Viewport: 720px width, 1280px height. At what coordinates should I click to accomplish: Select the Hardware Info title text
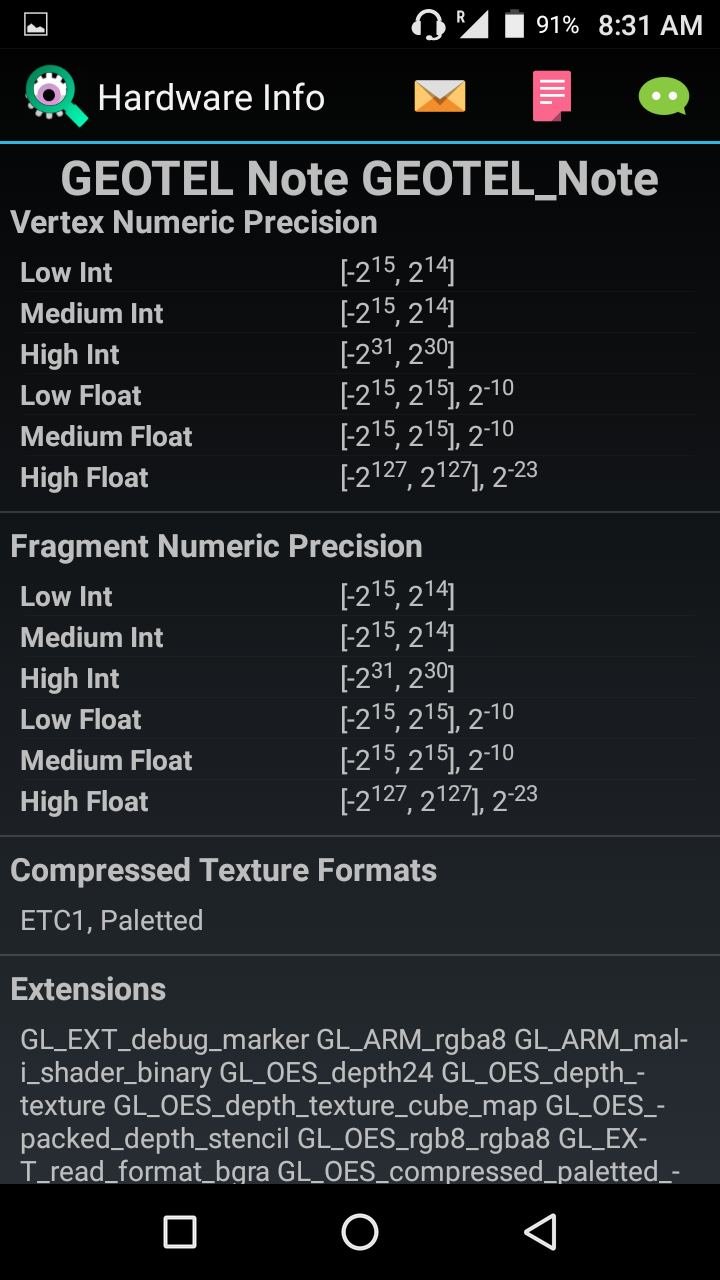click(x=211, y=98)
